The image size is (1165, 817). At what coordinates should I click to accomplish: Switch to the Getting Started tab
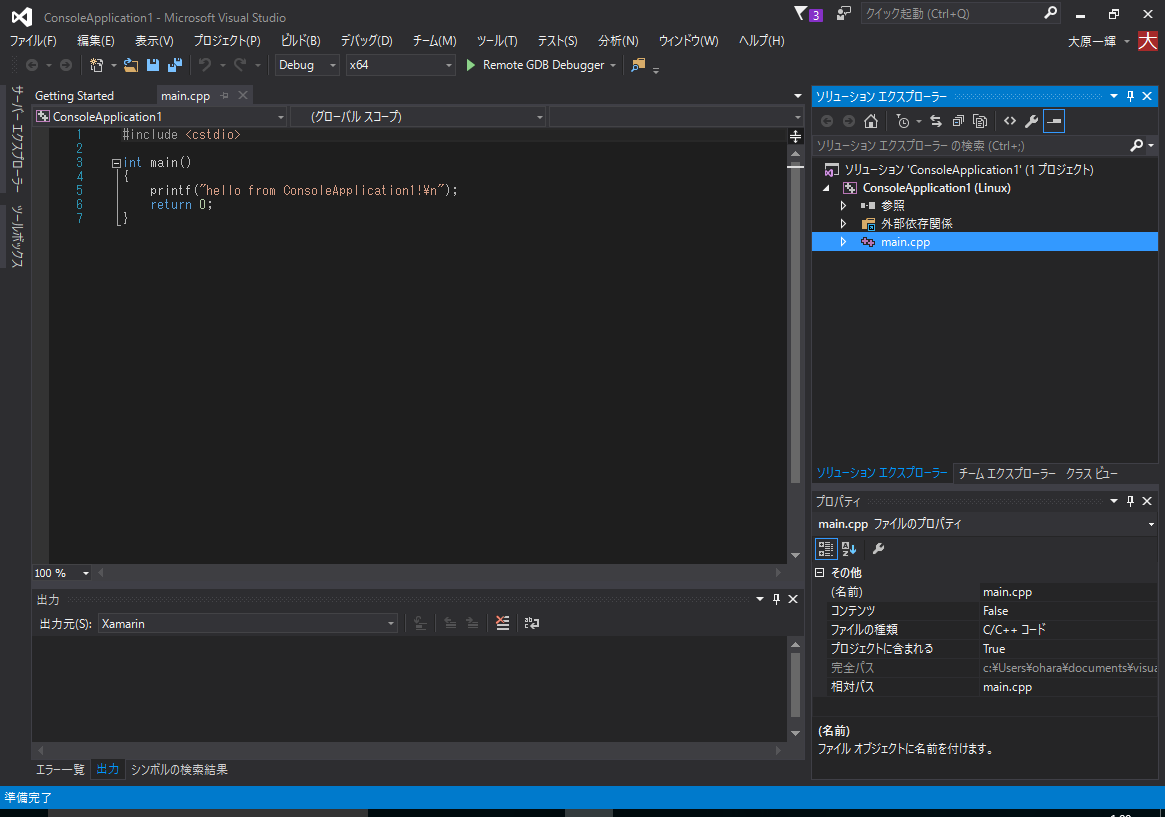[74, 96]
